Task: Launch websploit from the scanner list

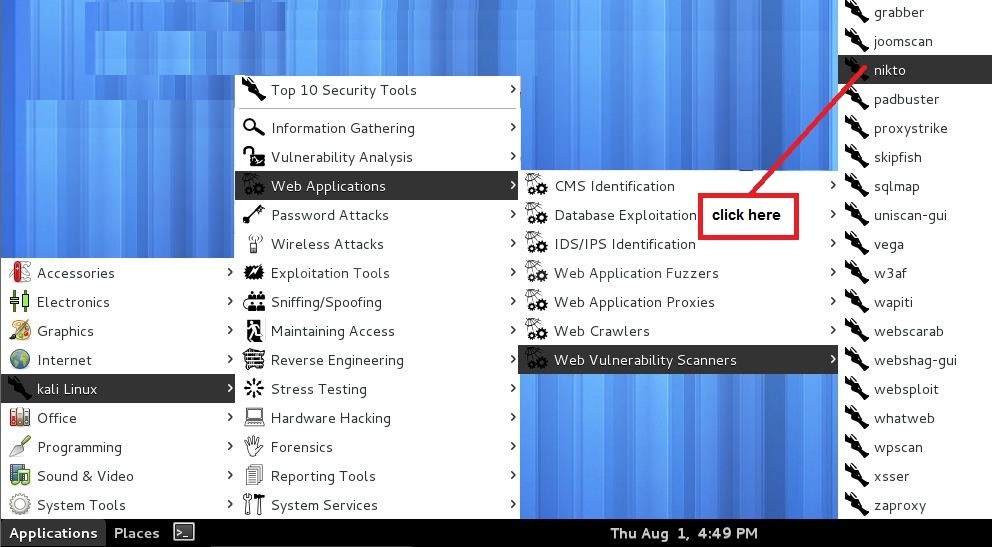Action: tap(915, 389)
